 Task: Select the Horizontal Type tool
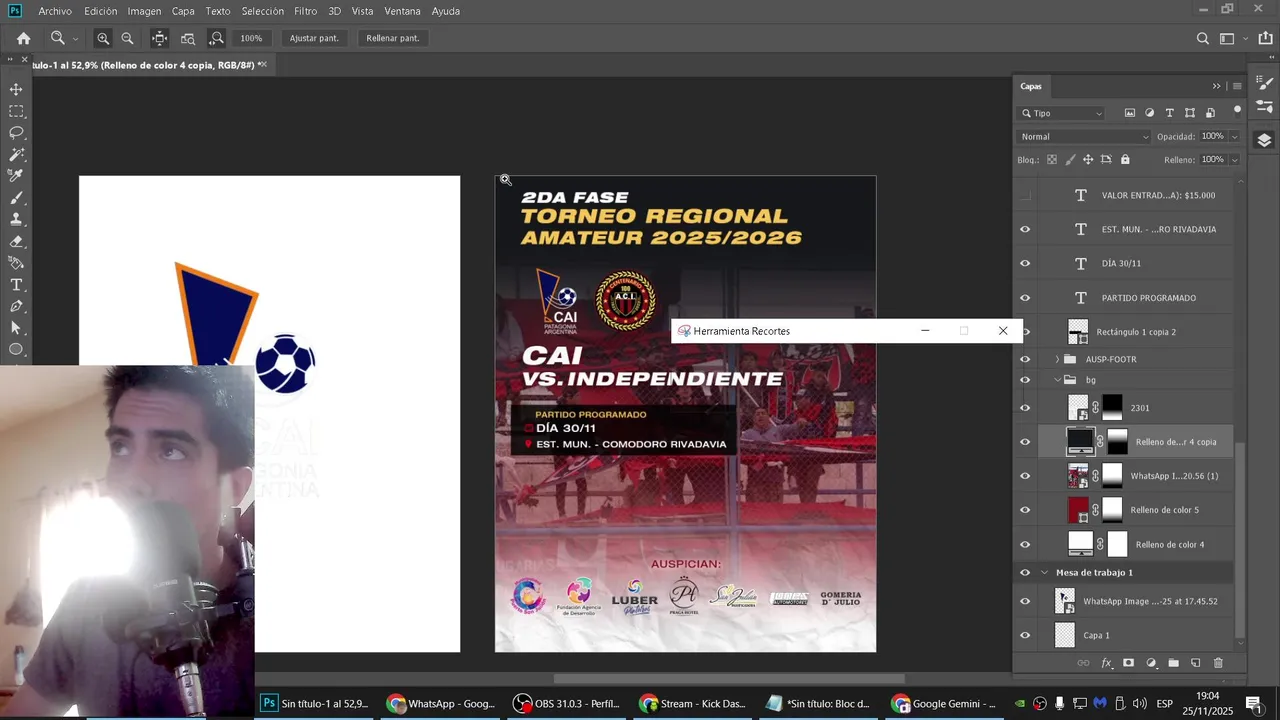pyautogui.click(x=16, y=285)
